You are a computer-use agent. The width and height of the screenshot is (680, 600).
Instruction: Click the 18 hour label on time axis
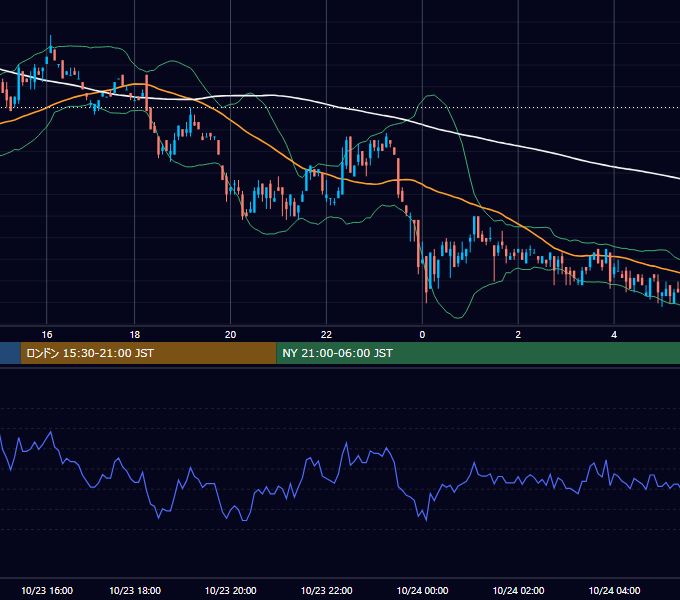click(135, 335)
